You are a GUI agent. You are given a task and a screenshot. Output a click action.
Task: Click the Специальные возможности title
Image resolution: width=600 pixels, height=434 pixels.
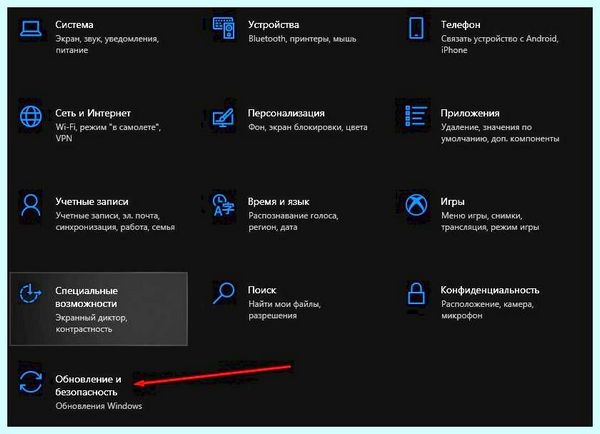coord(86,297)
